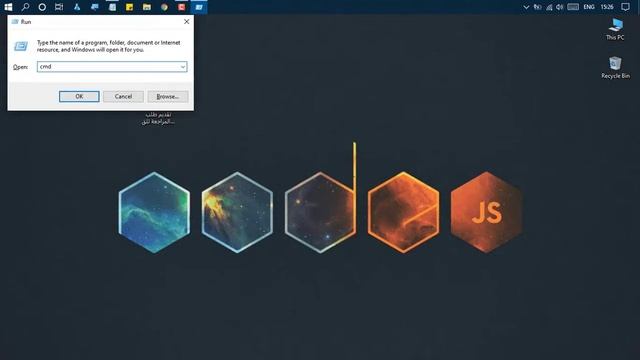Select This PC desktop icon
This screenshot has width=640, height=360.
pyautogui.click(x=615, y=29)
